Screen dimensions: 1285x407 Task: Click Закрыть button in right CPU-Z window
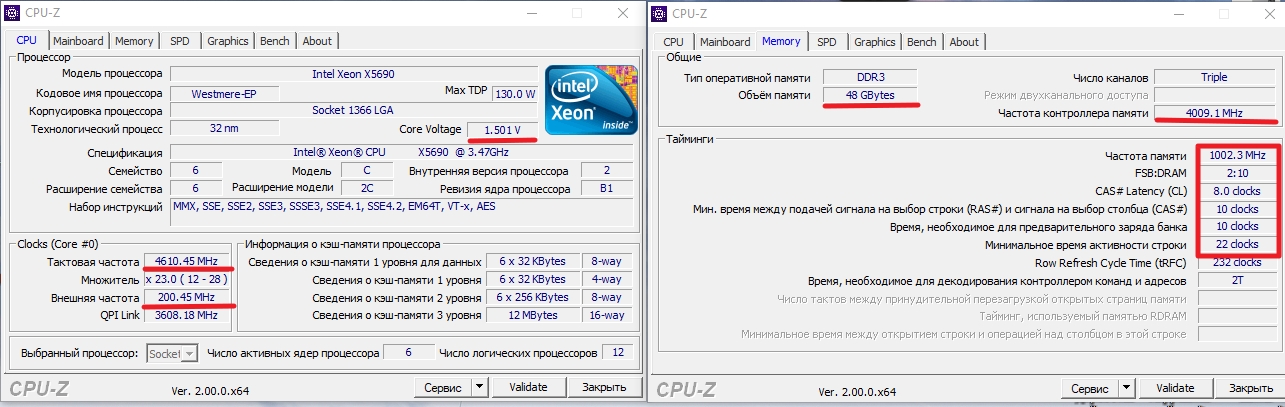pyautogui.click(x=1251, y=388)
